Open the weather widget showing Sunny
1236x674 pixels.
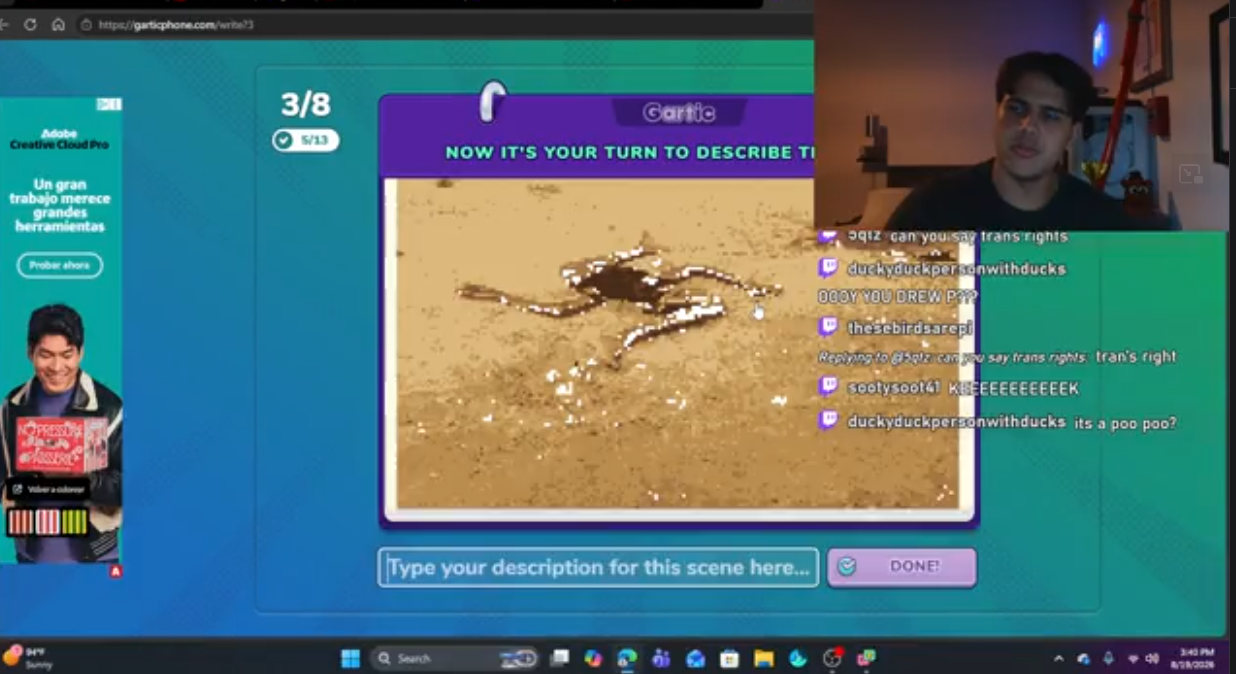[28, 657]
